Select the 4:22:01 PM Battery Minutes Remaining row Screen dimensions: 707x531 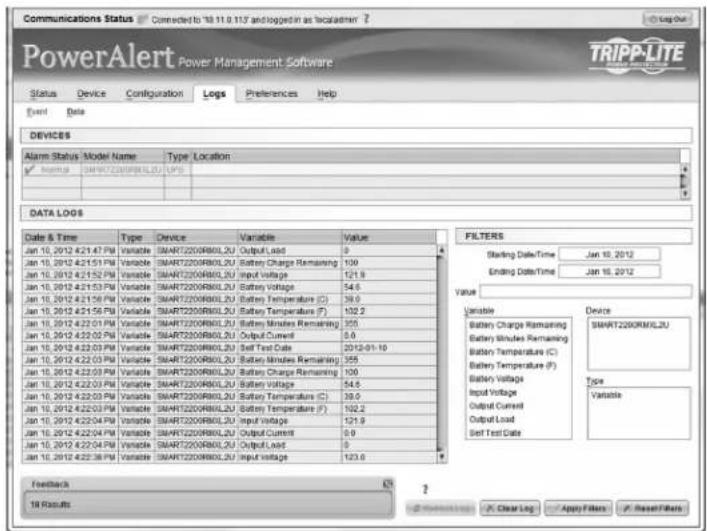(229, 323)
